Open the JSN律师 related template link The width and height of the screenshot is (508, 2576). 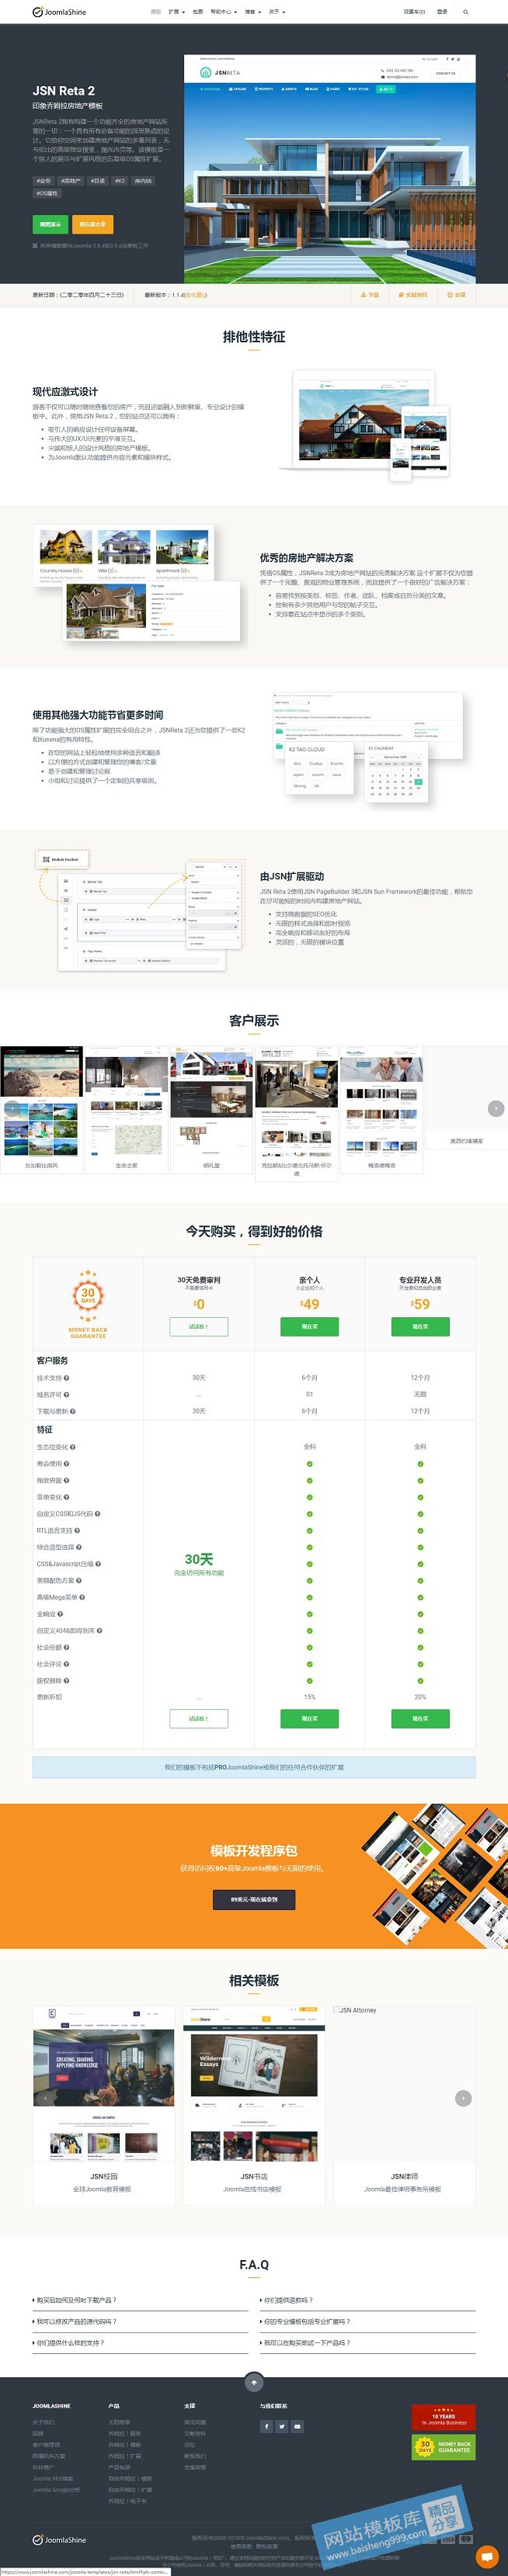(404, 2176)
